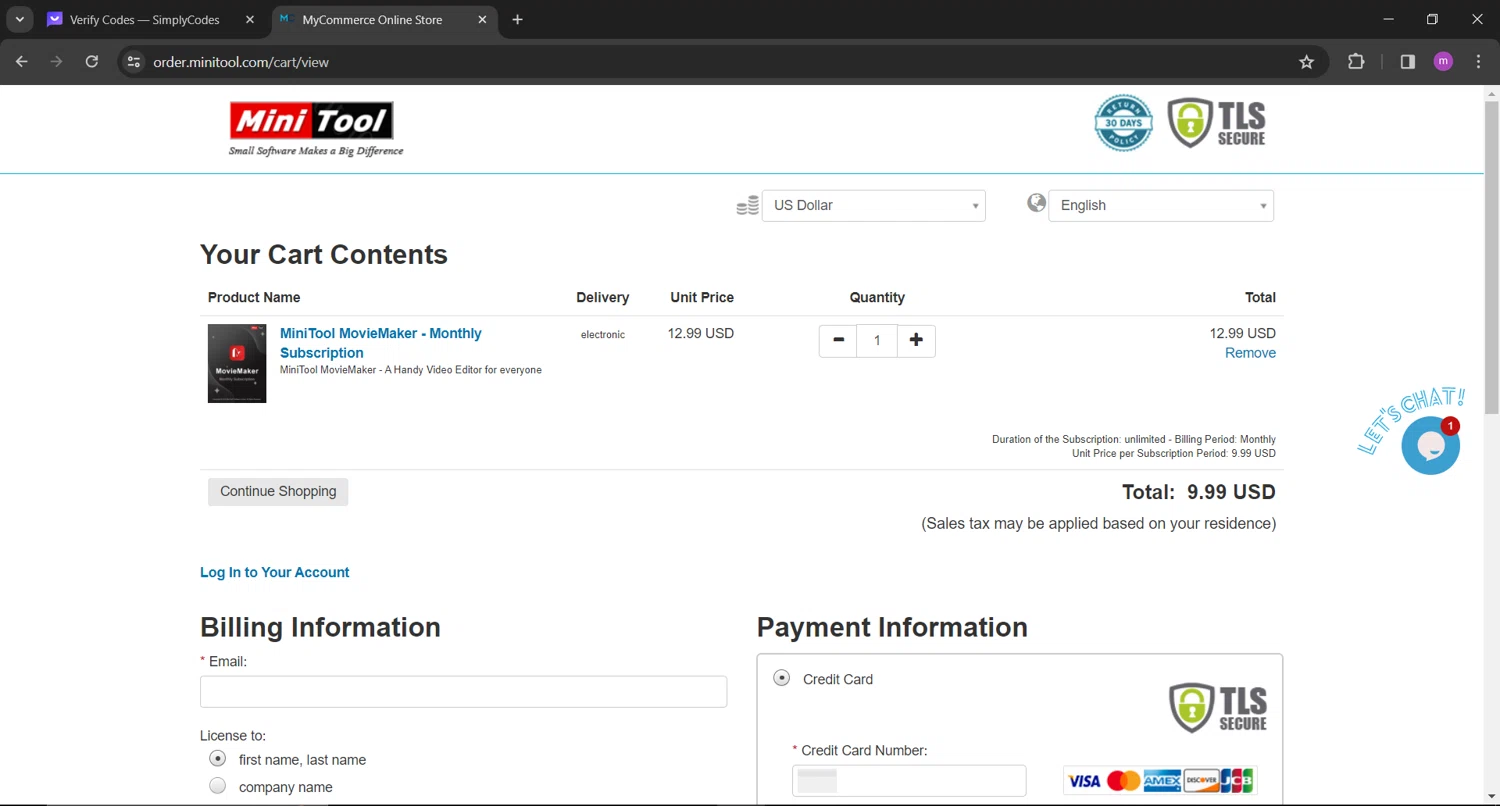The image size is (1500, 806).
Task: Click the TLS Secure badge in payment box
Action: tap(1218, 708)
